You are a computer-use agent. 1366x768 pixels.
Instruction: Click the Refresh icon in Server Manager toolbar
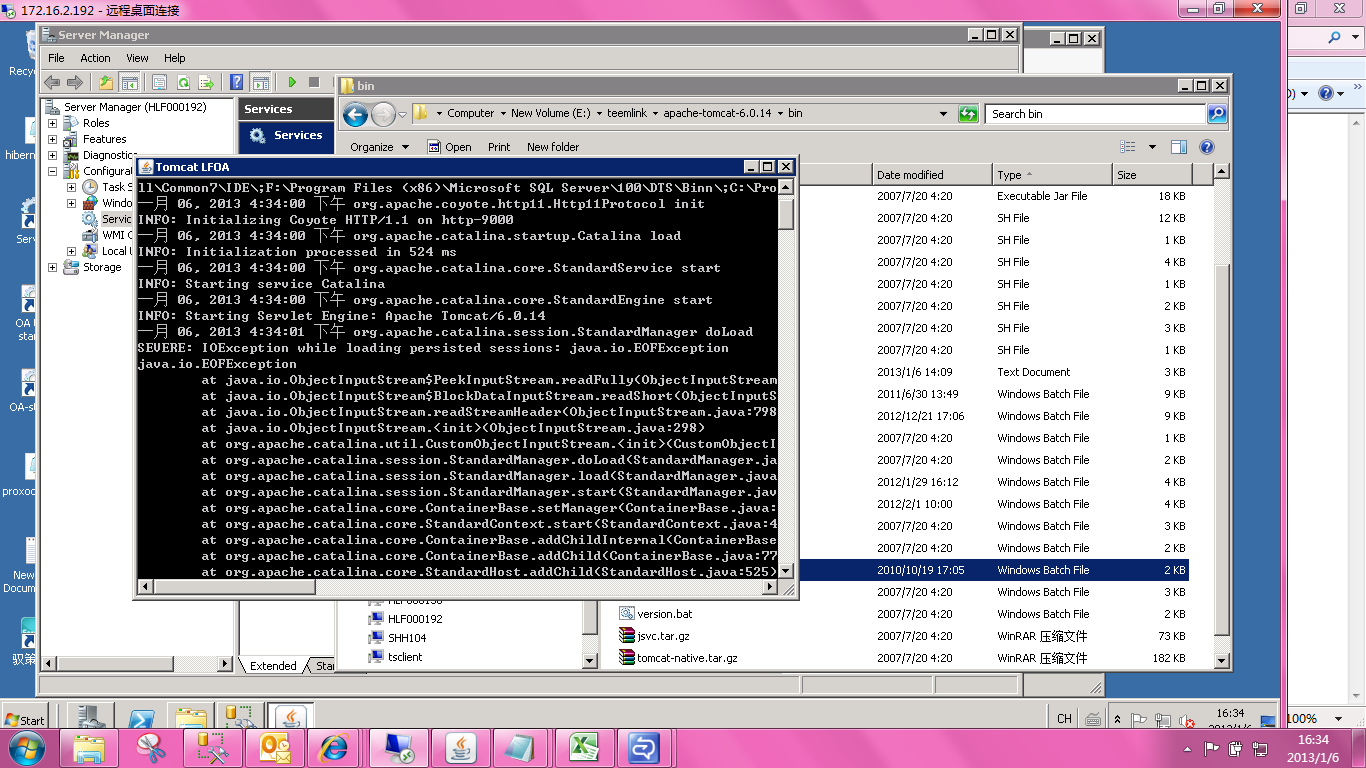tap(183, 82)
